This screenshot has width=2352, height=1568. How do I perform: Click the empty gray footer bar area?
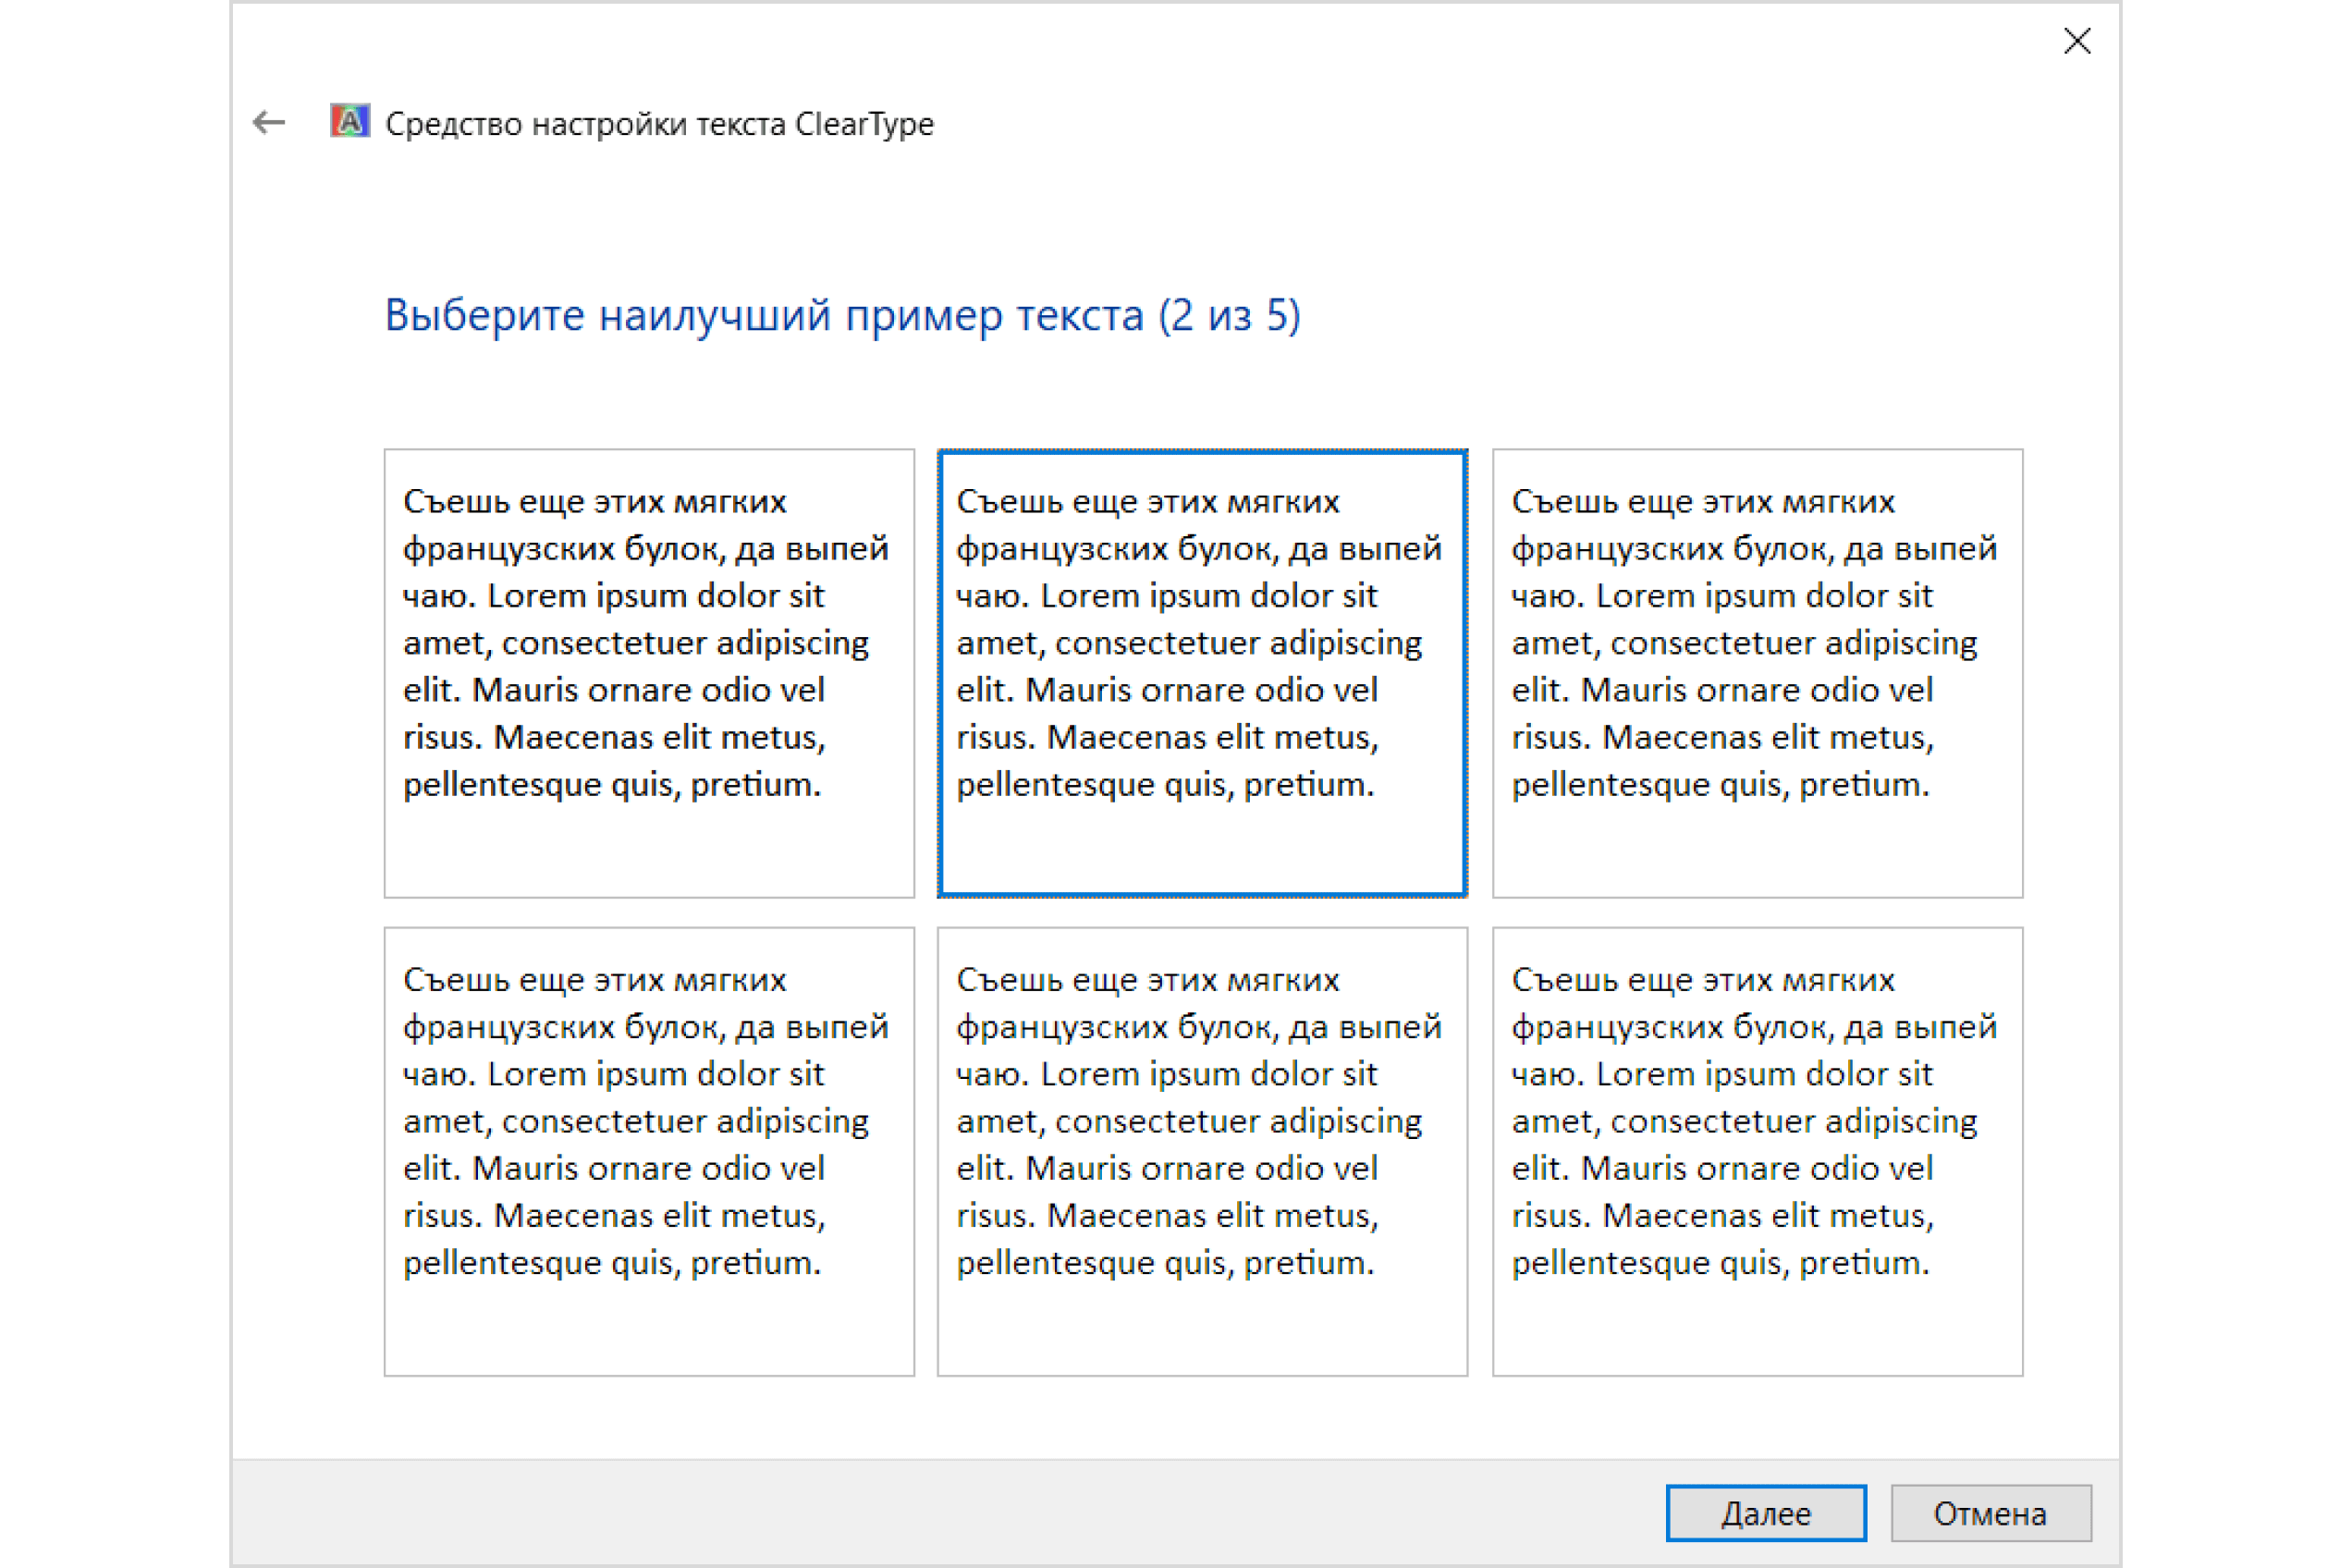coord(900,1512)
